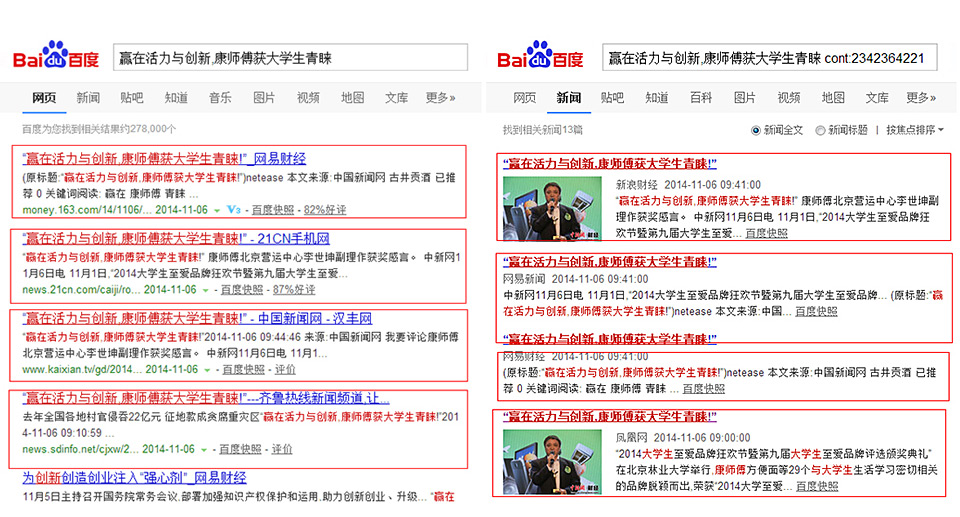Screen dimensions: 960x517
Task: Focus the left window search input field
Action: (x=290, y=58)
